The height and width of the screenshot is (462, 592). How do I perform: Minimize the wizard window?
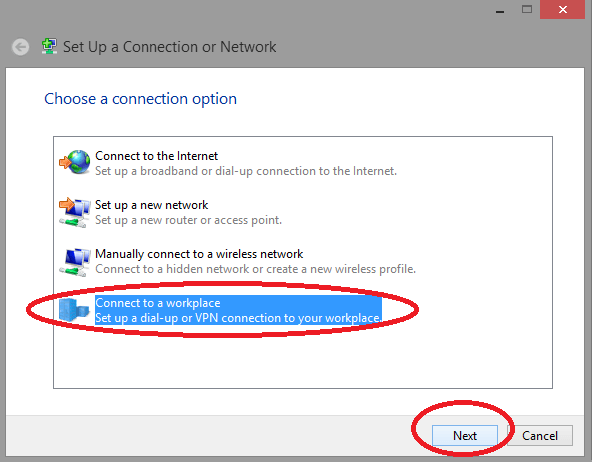(x=500, y=11)
